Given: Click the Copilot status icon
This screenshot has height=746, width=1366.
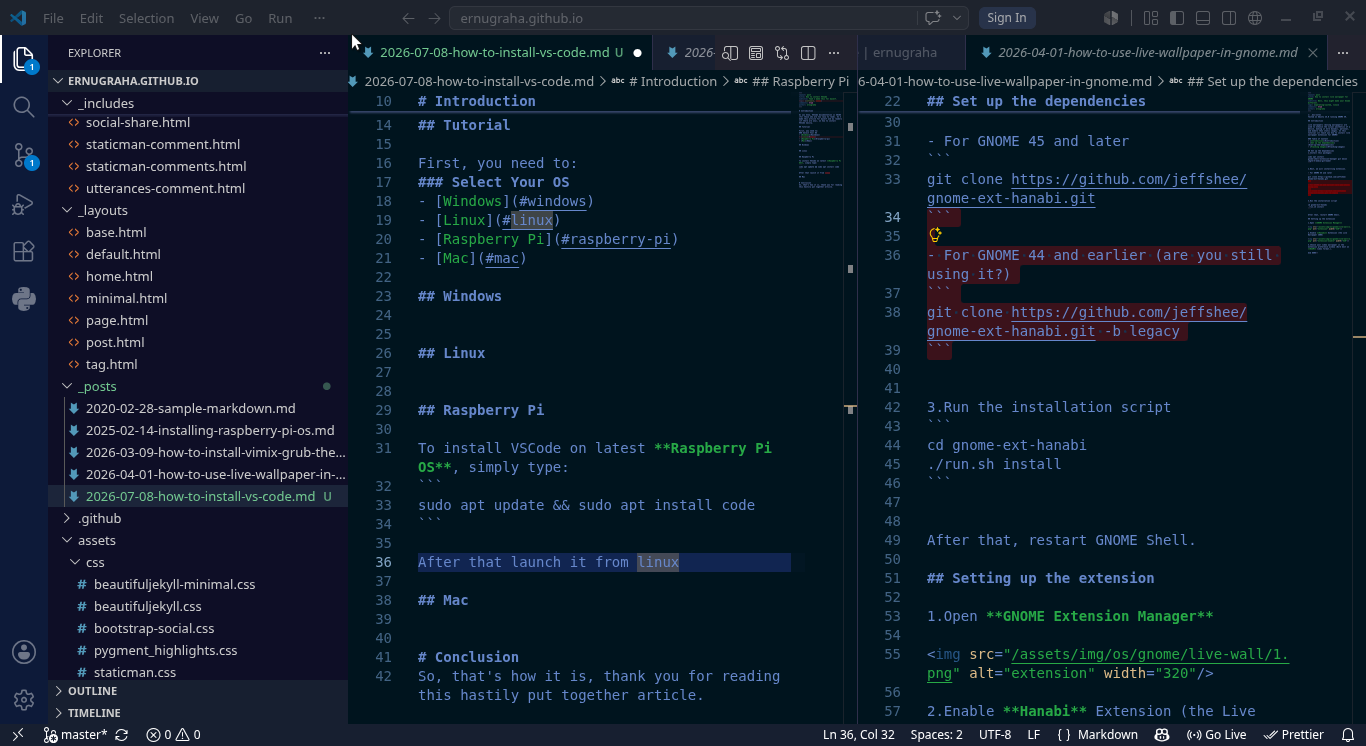Looking at the screenshot, I should click(x=1162, y=735).
